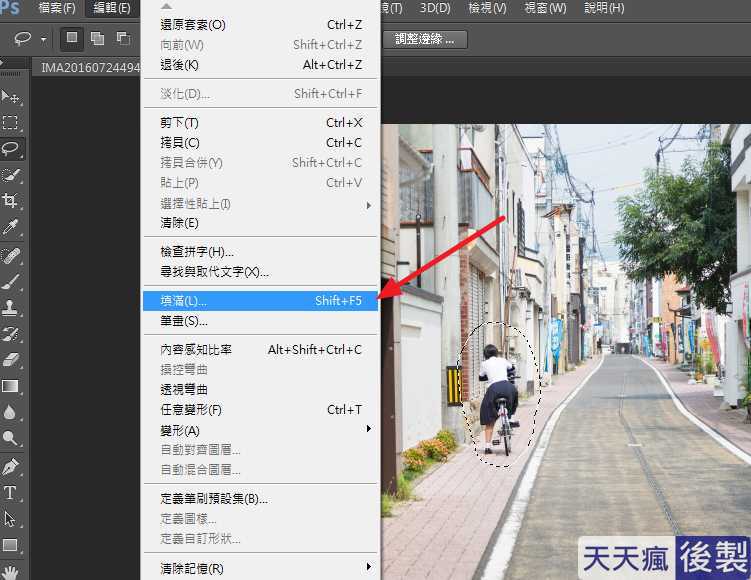The width and height of the screenshot is (751, 580).
Task: Select the Dodge tool
Action: click(x=11, y=438)
